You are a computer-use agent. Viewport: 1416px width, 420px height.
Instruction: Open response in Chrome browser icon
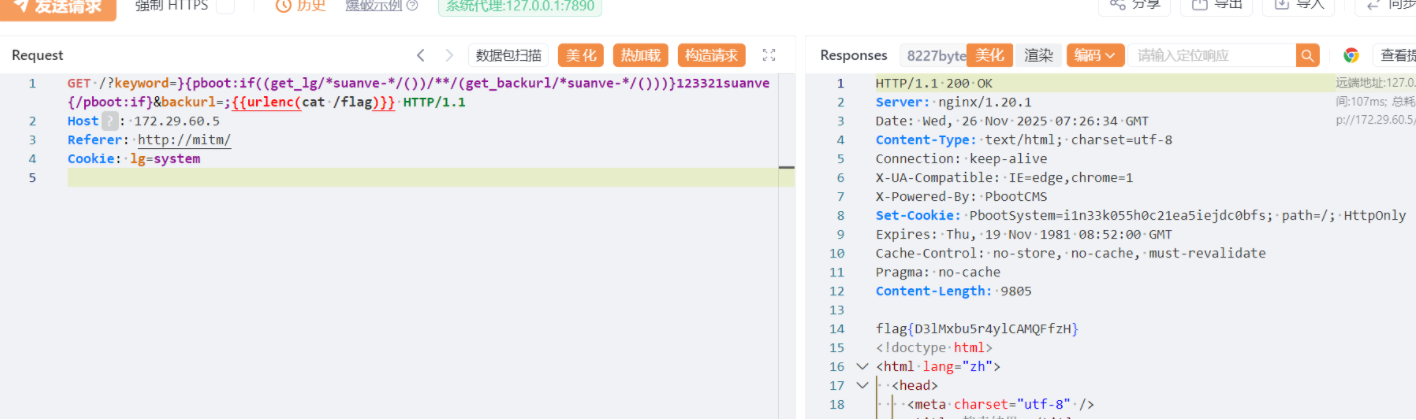click(x=1351, y=55)
